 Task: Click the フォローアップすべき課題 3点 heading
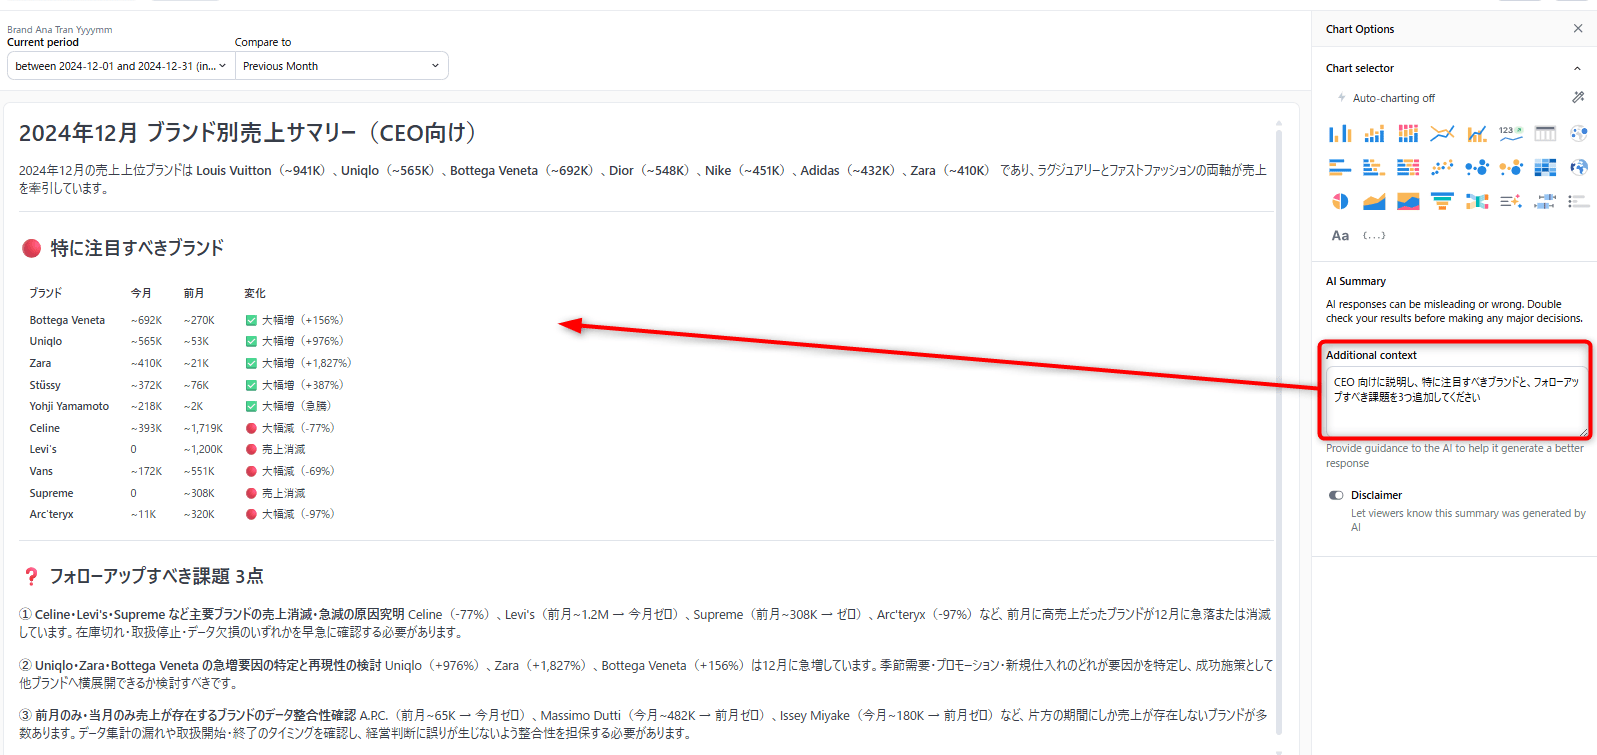[x=157, y=576]
